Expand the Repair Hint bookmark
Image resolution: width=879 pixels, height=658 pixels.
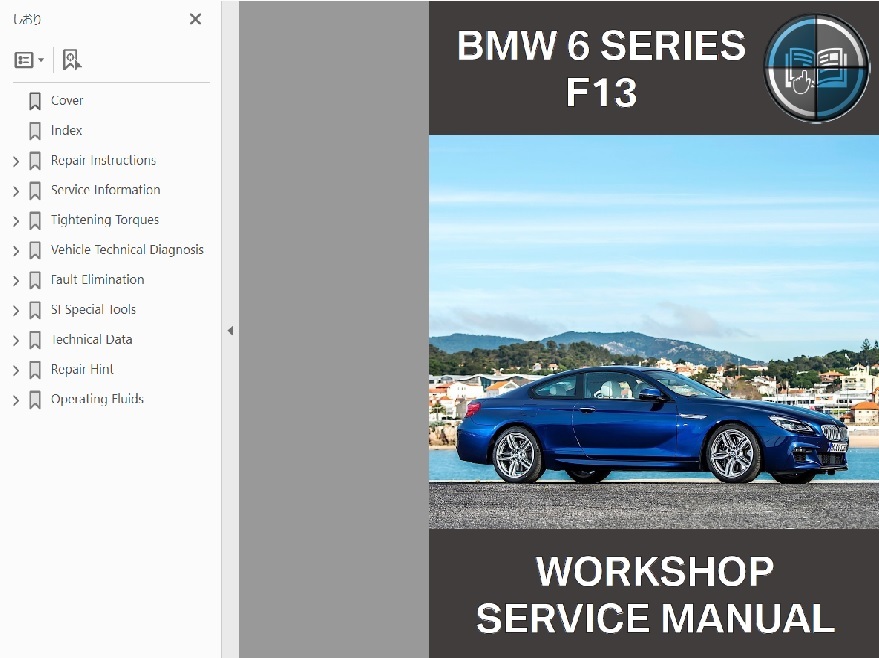(x=16, y=370)
